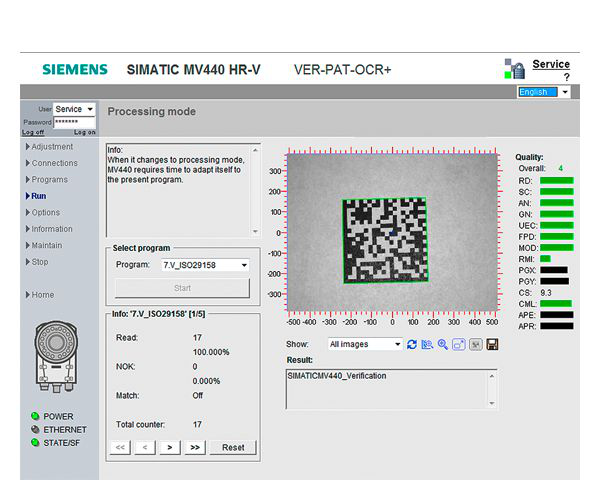The height and width of the screenshot is (500, 600).
Task: Click the zoom-with-chart magnifier icon
Action: [x=427, y=344]
